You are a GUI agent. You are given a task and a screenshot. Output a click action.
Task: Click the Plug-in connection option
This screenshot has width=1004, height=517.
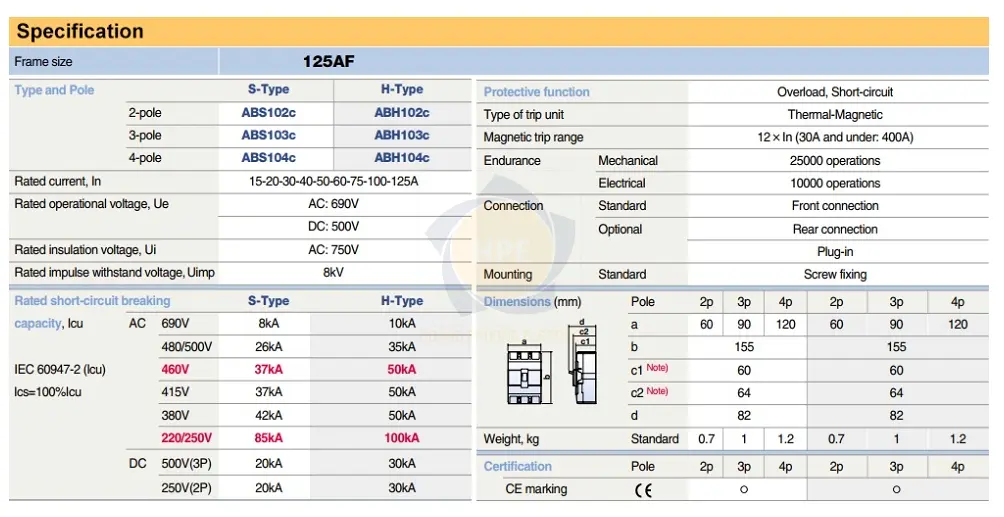pos(835,252)
